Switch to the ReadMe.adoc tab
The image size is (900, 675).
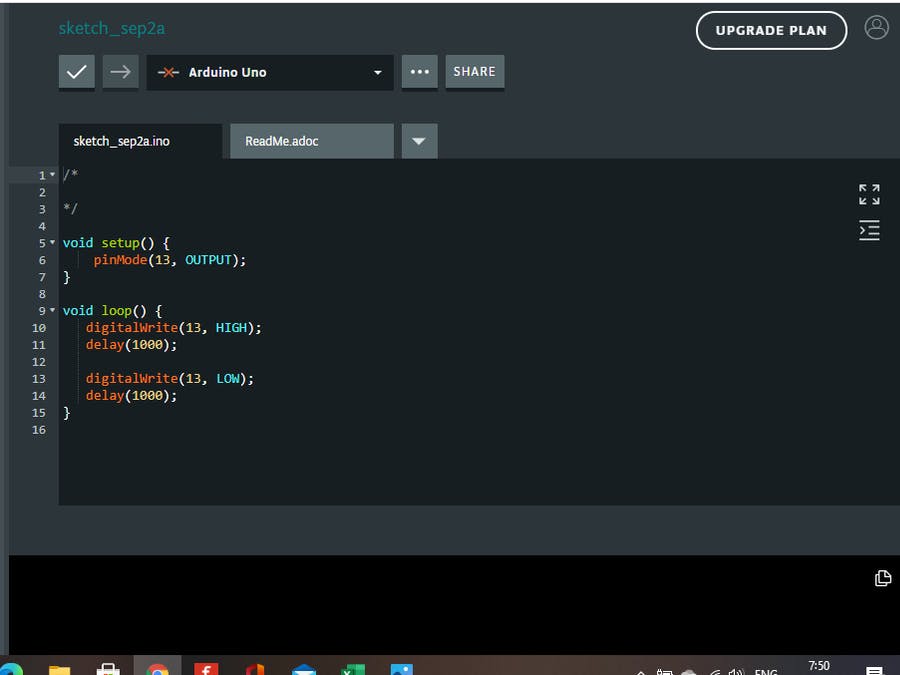point(311,141)
